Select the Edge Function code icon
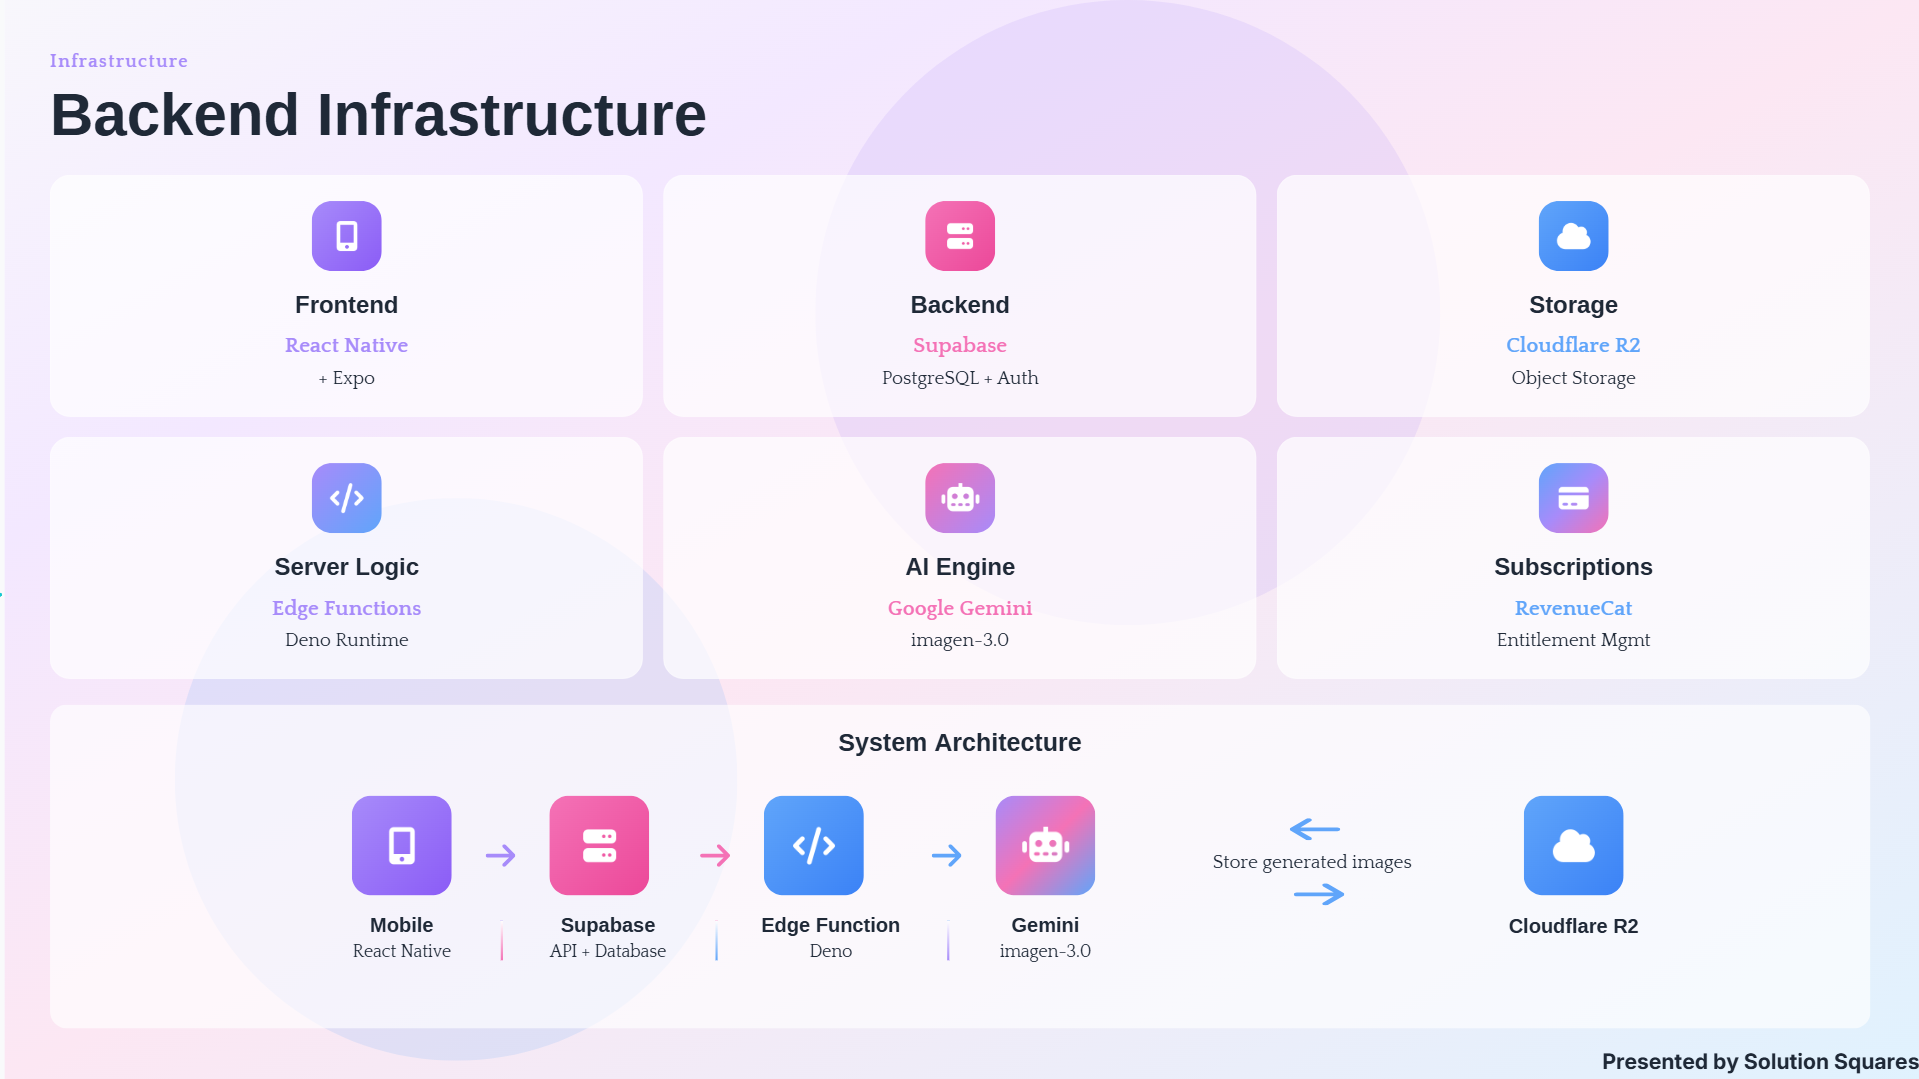1919x1079 pixels. [814, 845]
